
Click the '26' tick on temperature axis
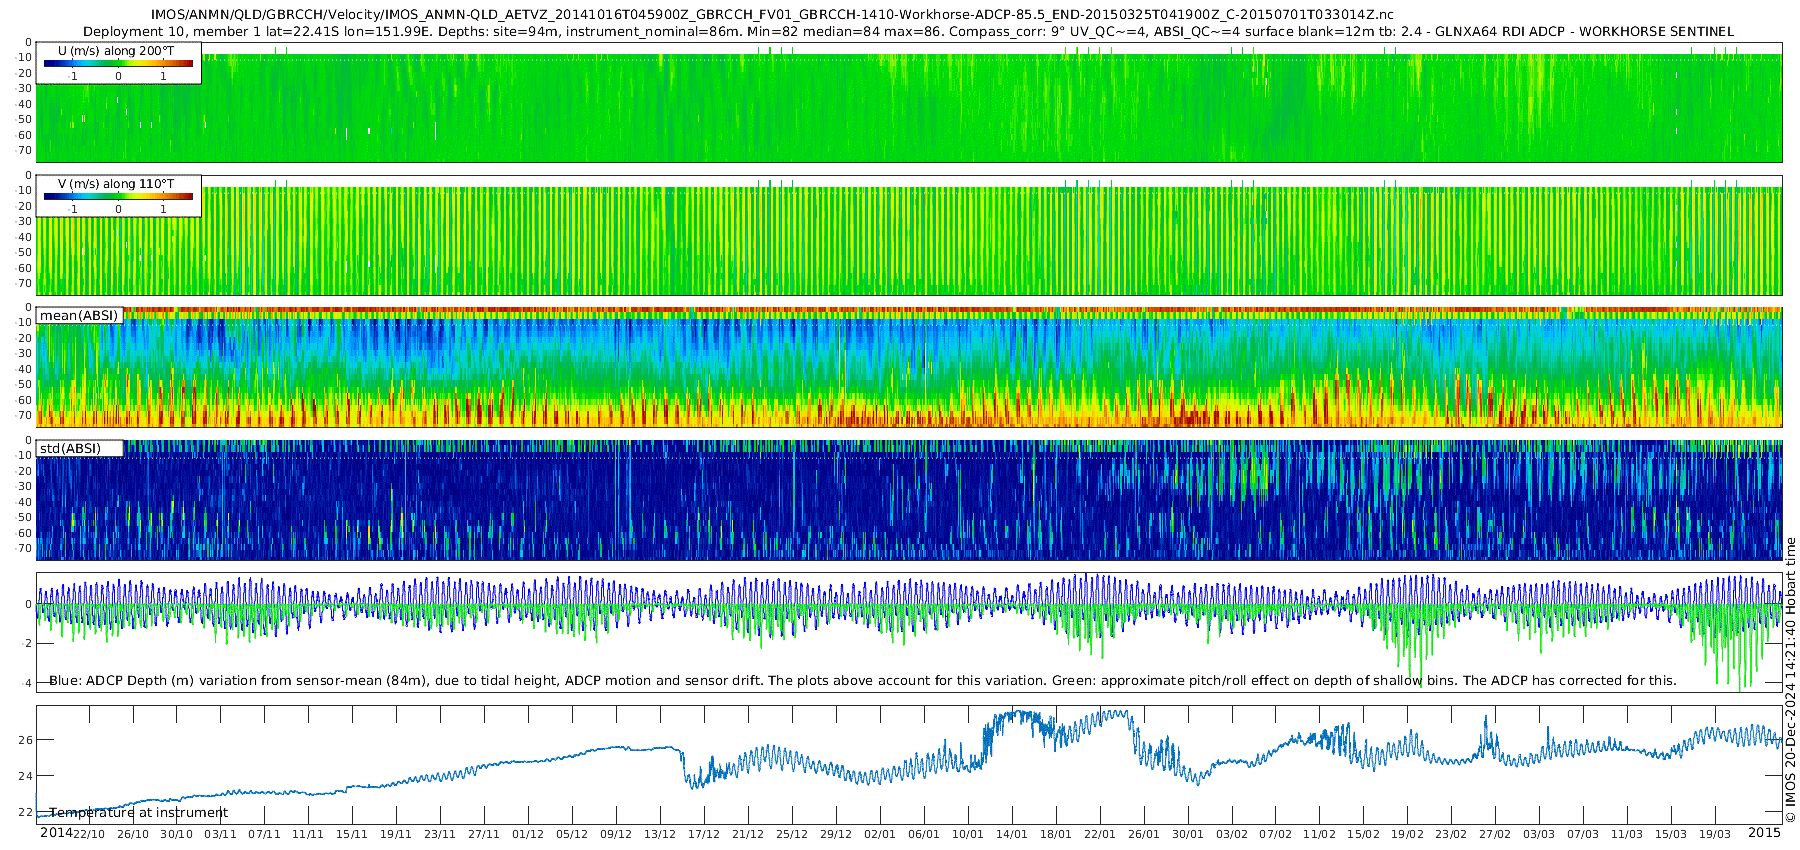(26, 740)
